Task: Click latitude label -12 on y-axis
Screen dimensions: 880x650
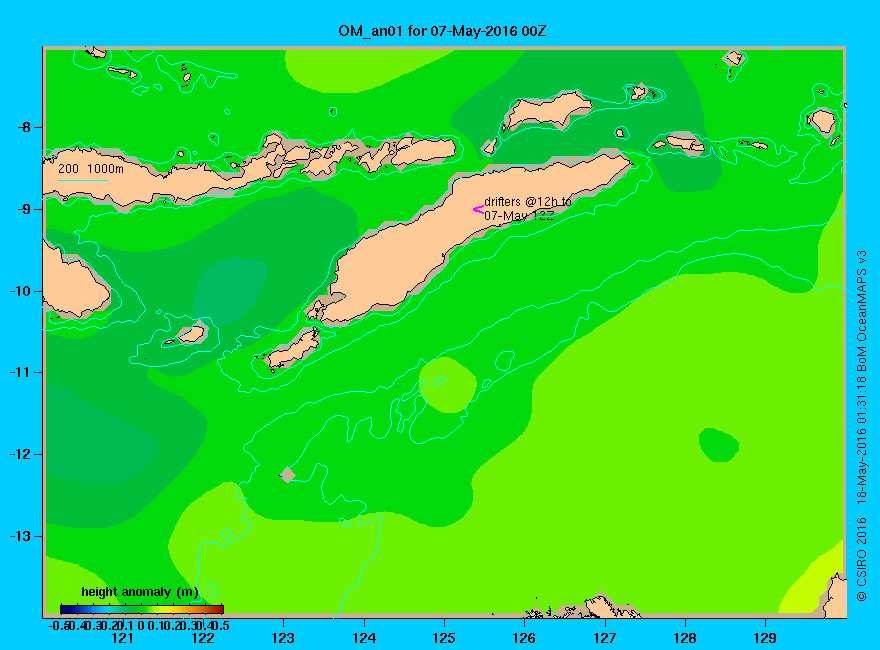Action: coord(20,454)
